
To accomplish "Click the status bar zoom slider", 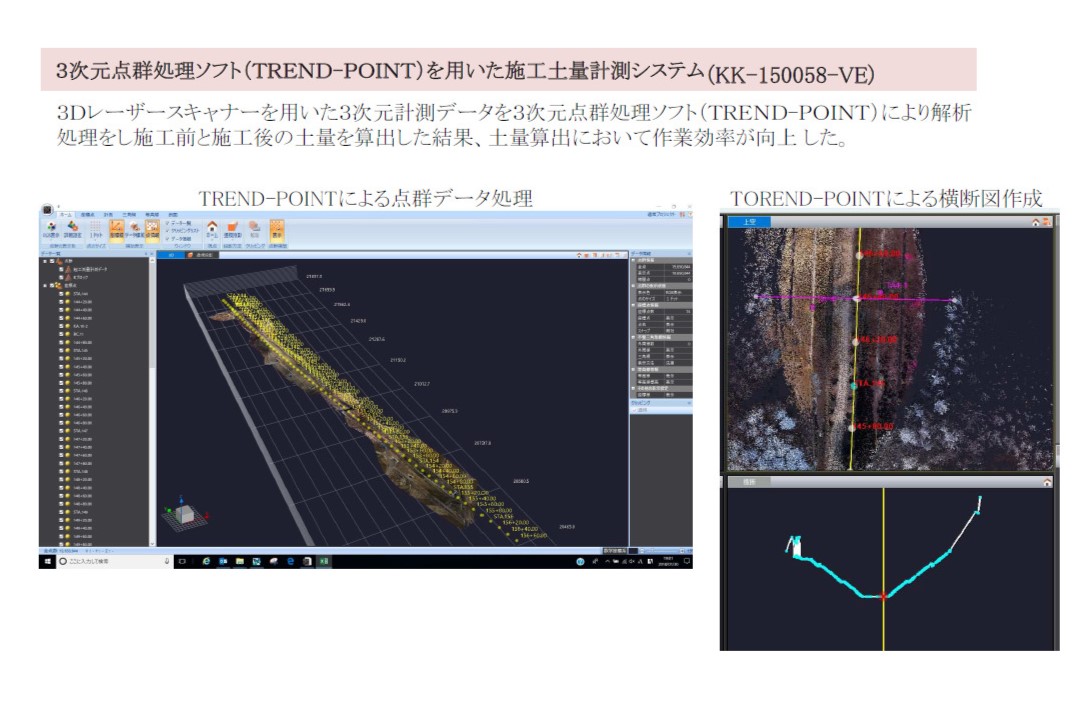I will [x=664, y=551].
